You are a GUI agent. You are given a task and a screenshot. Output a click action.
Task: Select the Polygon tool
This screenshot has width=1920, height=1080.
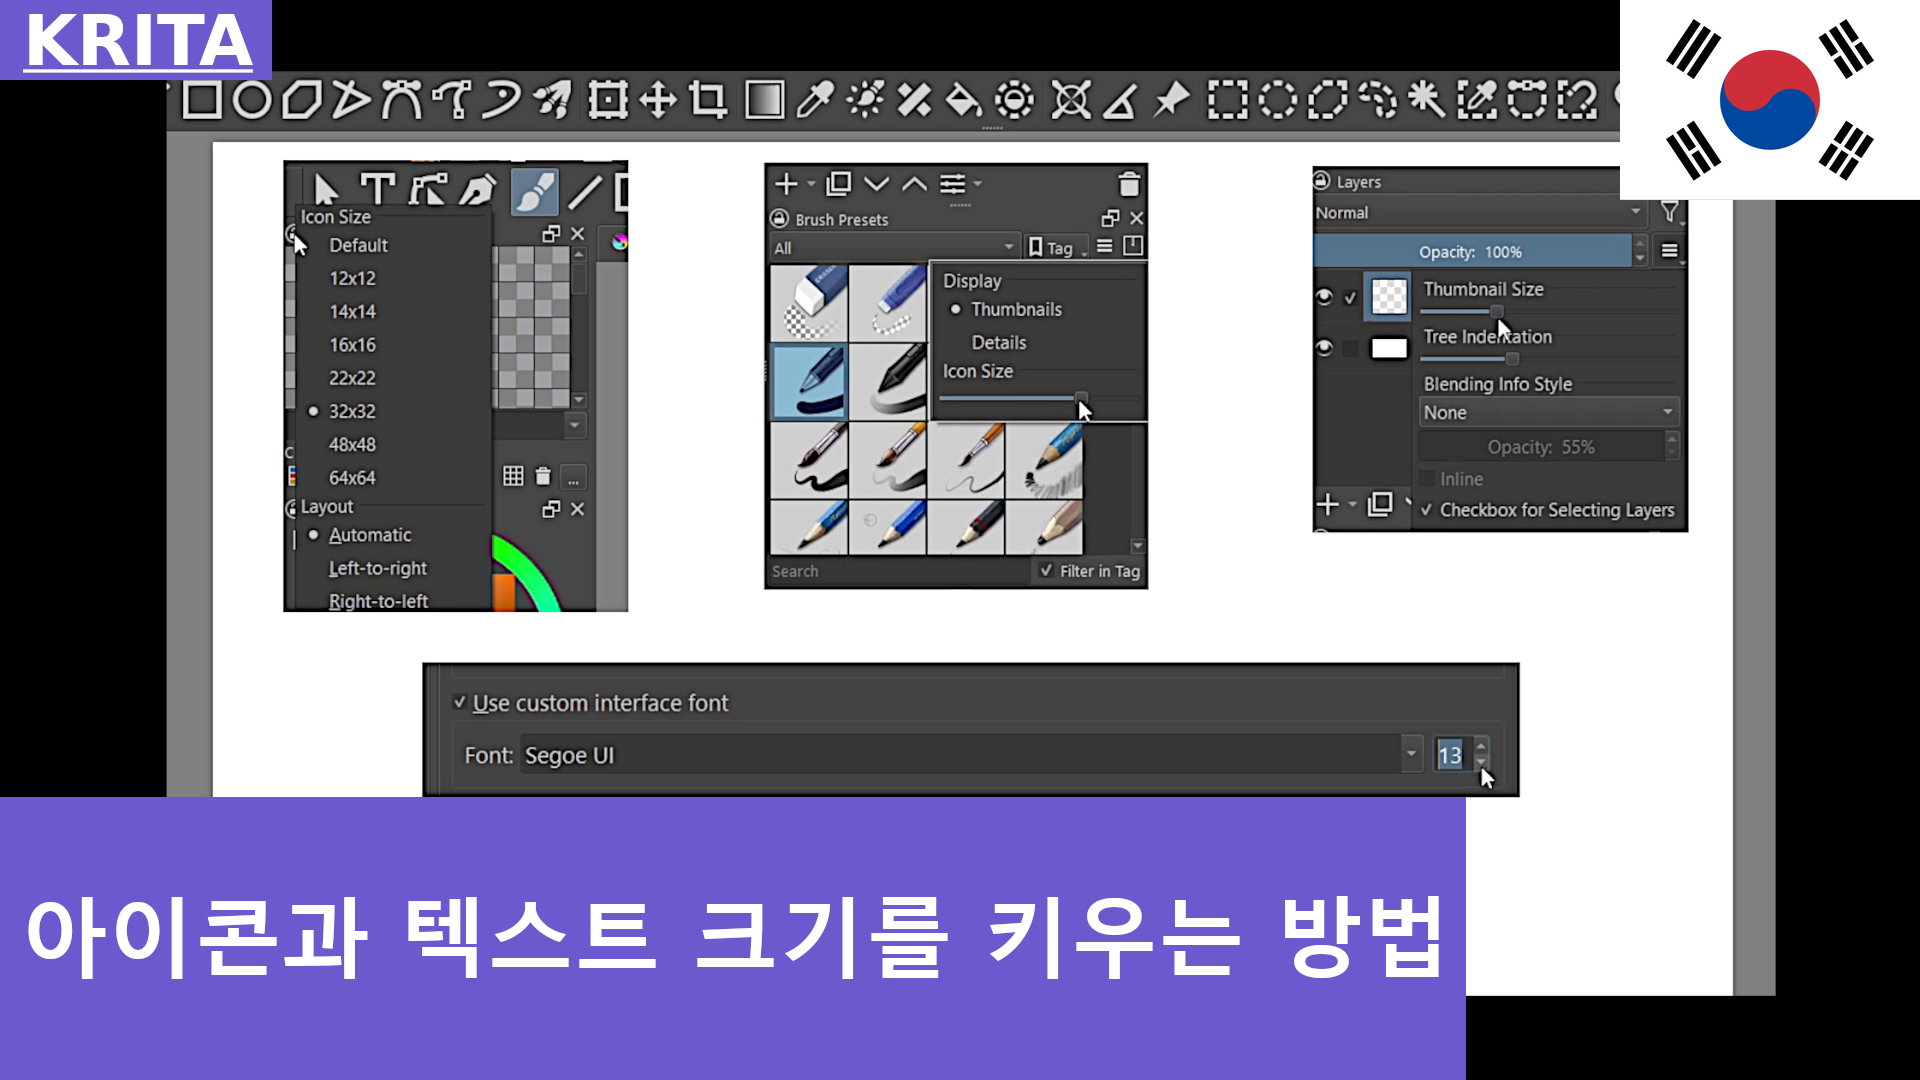coord(301,100)
